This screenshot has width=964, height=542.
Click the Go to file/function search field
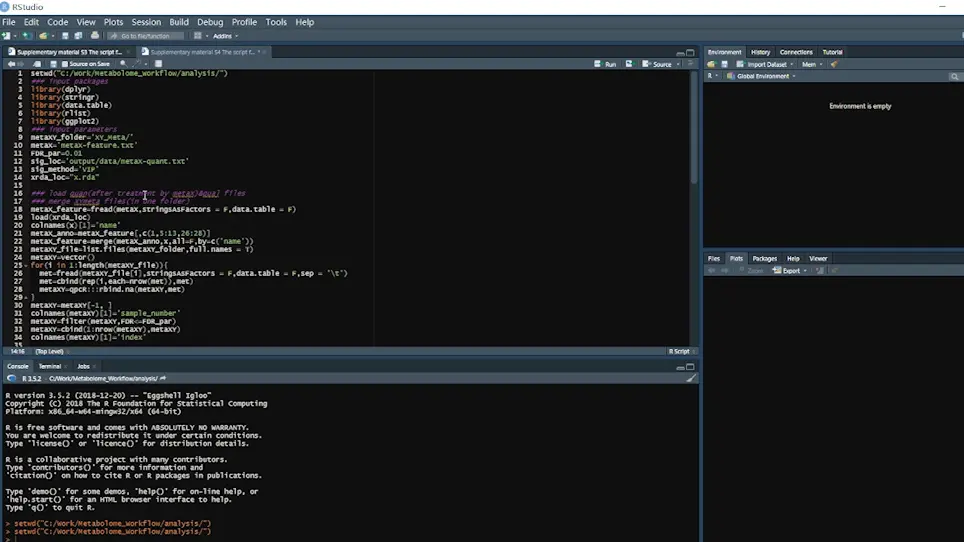click(145, 36)
